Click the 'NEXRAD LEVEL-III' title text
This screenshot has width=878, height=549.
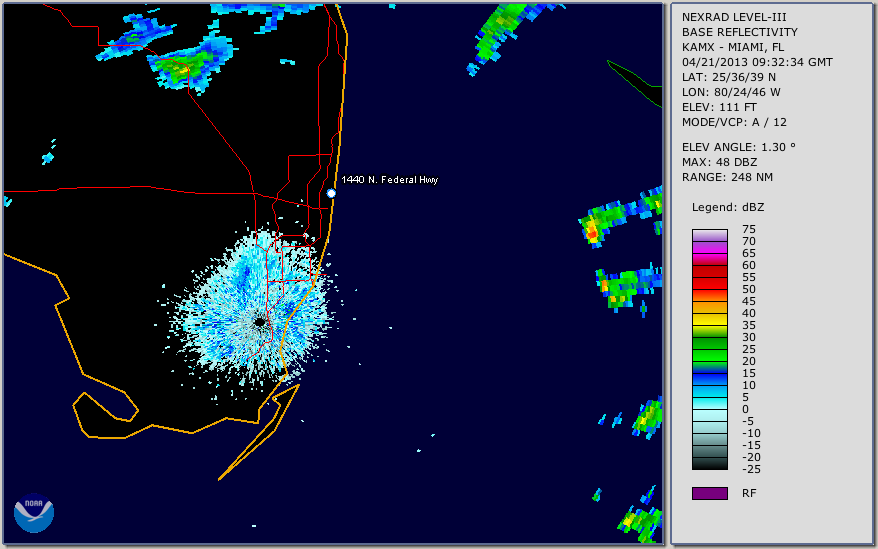pyautogui.click(x=734, y=17)
